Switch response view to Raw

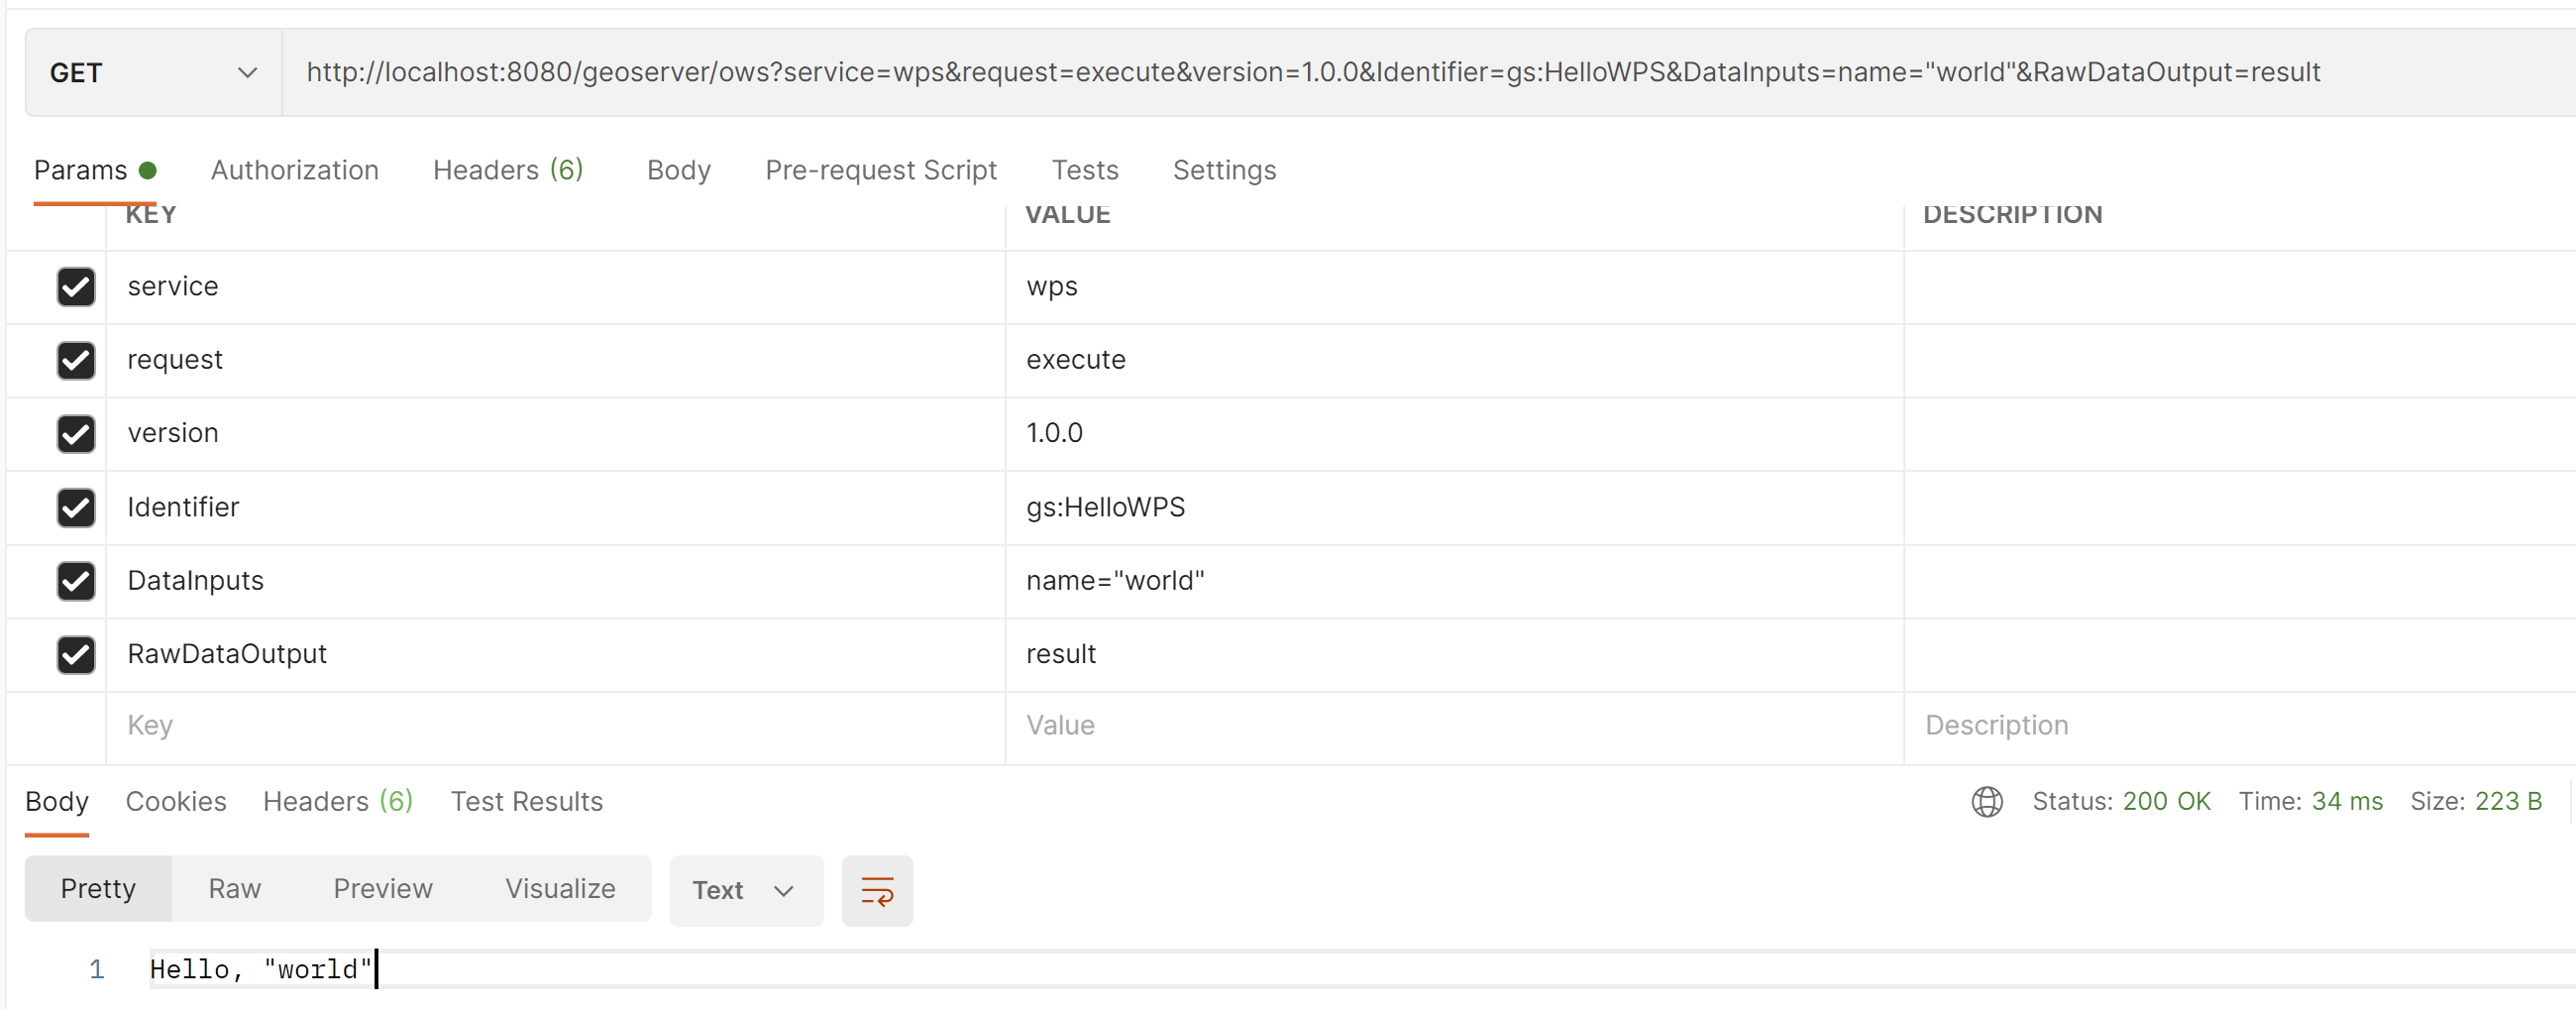(x=234, y=888)
